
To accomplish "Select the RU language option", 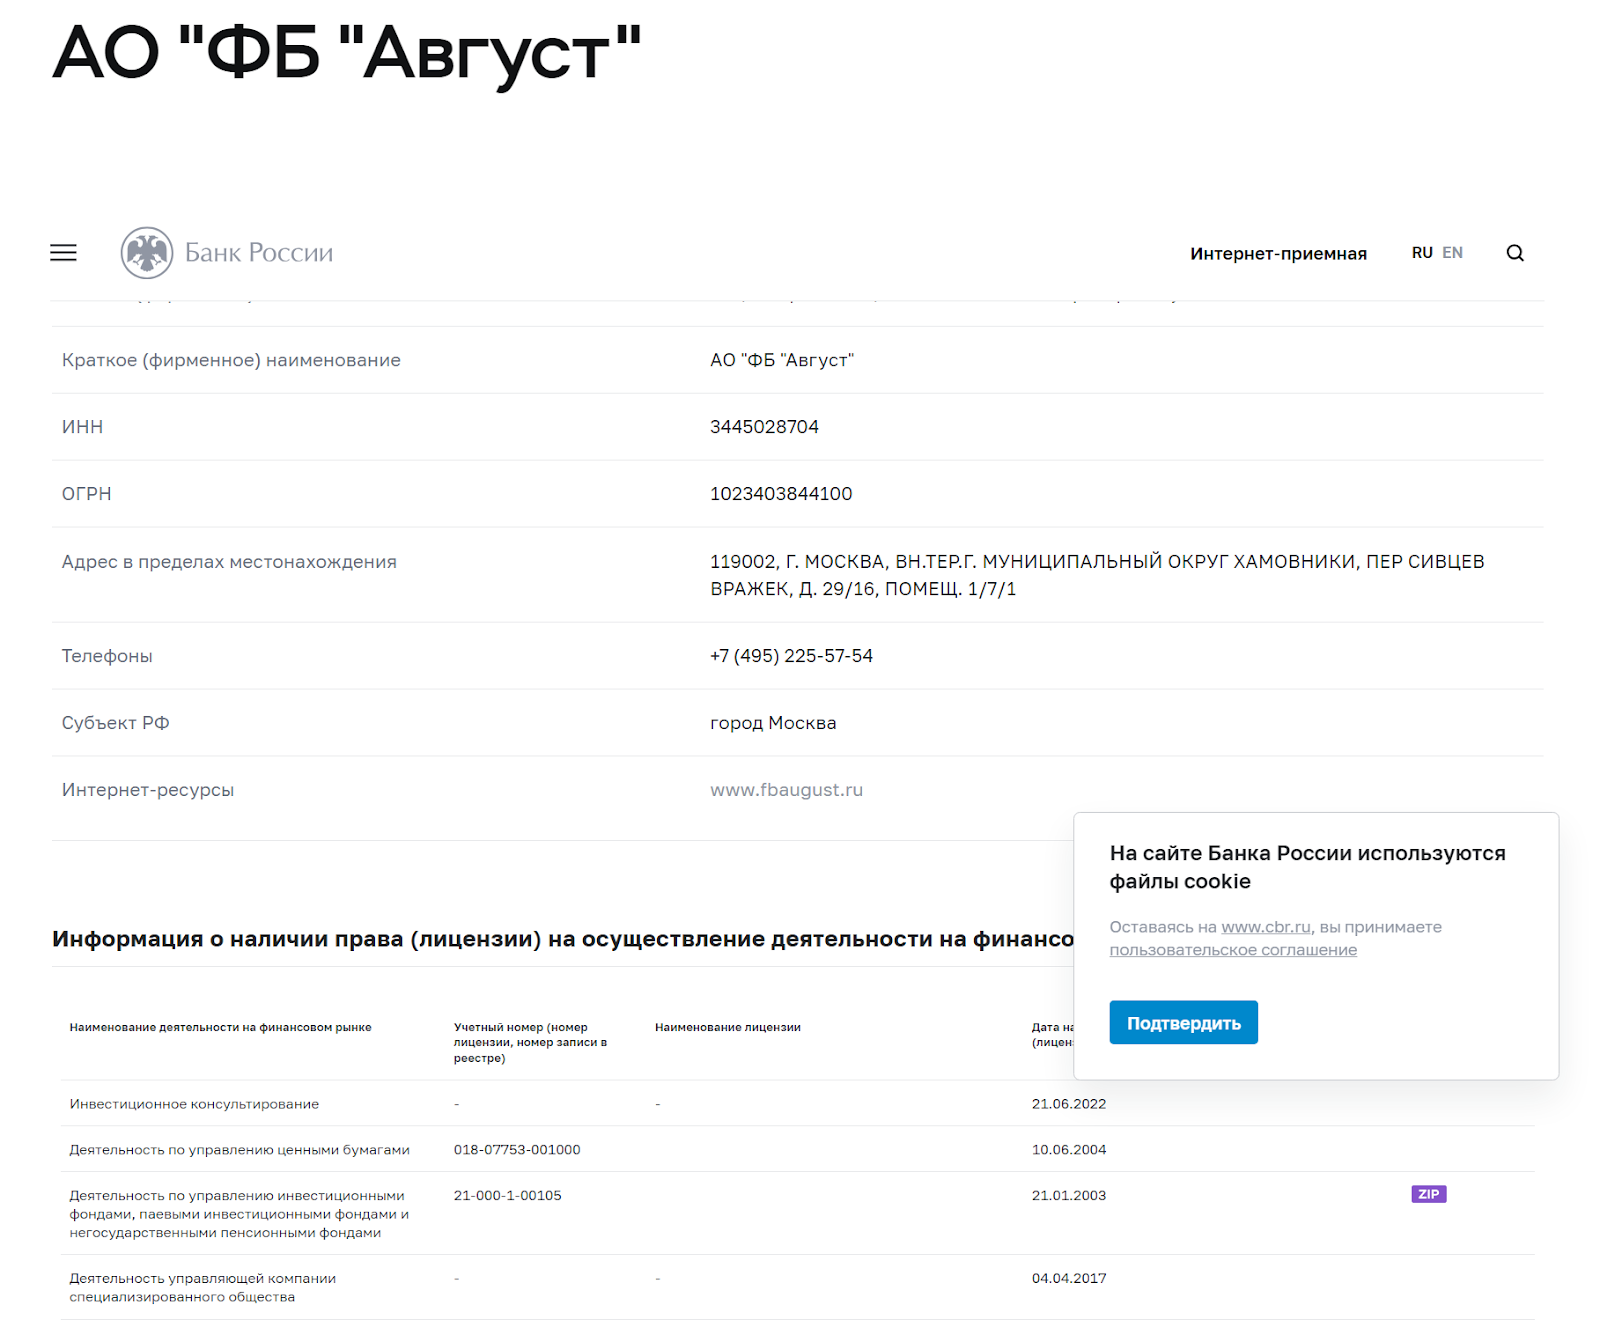I will coord(1422,253).
